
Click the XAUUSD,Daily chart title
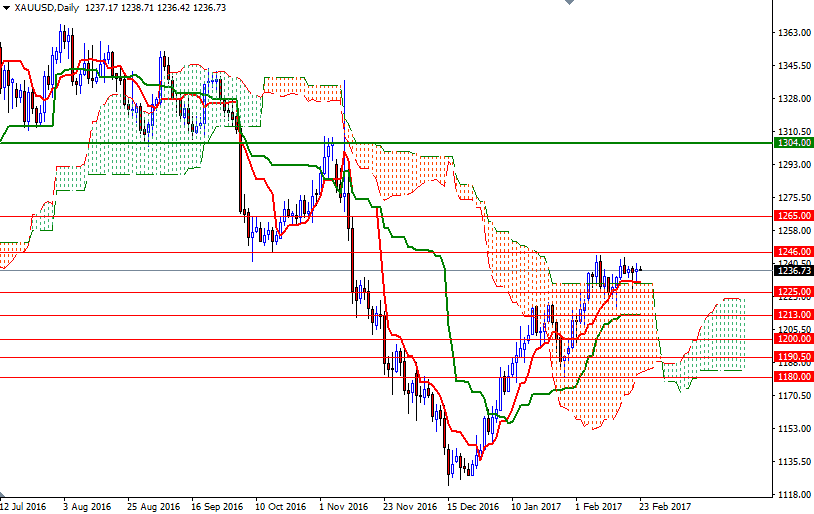[48, 7]
